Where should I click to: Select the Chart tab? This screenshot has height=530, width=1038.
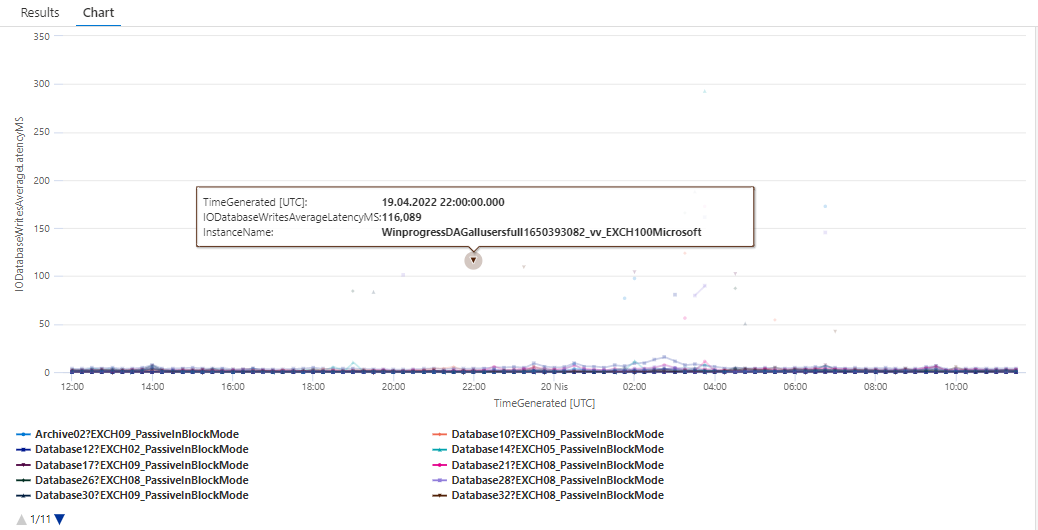click(99, 13)
